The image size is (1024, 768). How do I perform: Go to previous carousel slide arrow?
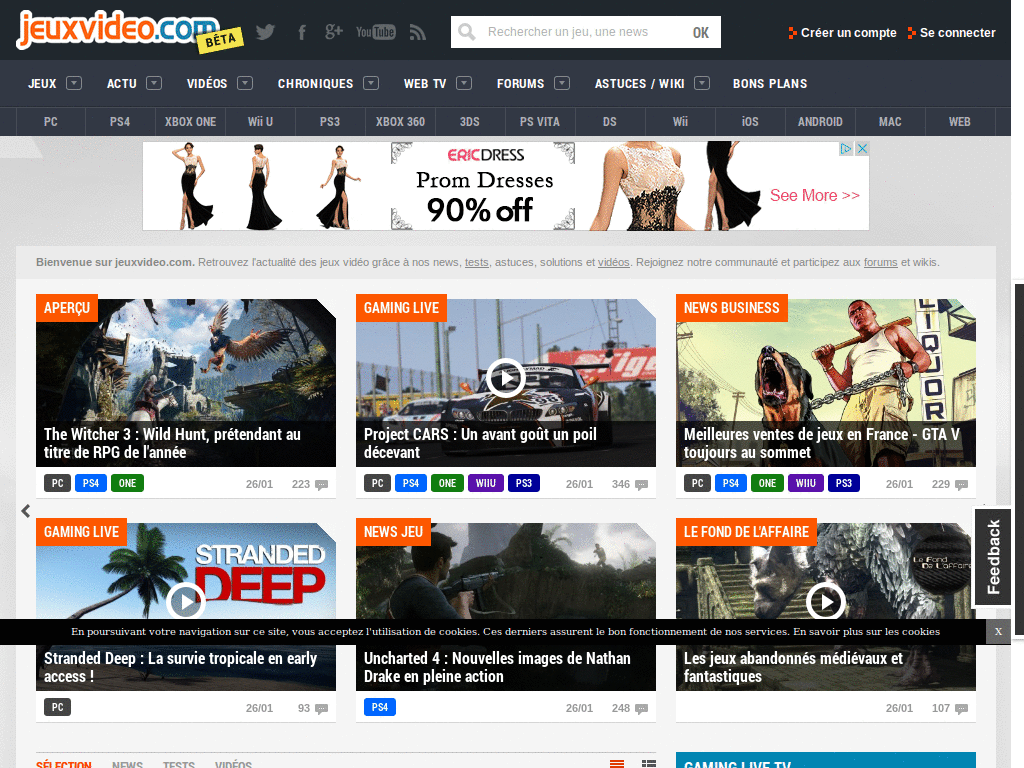[x=25, y=511]
